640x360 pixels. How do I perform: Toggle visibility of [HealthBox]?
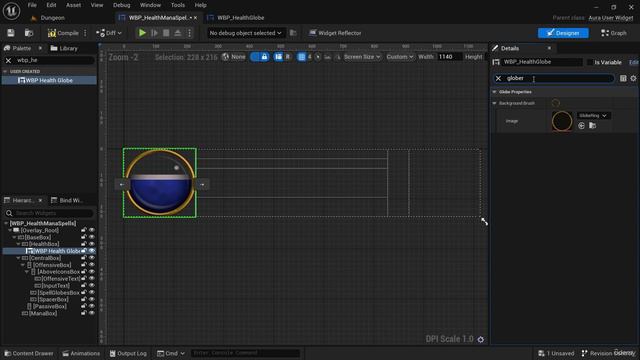[91, 244]
